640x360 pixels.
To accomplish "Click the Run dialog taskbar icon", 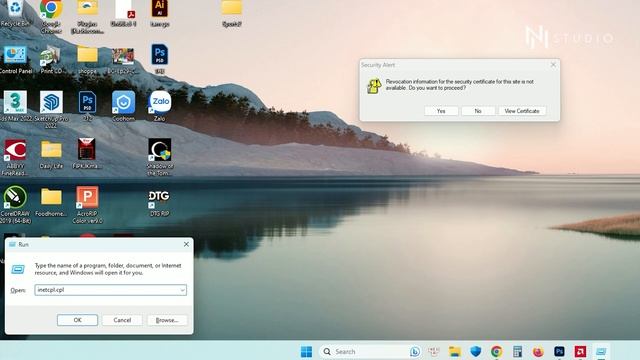I will 601,351.
